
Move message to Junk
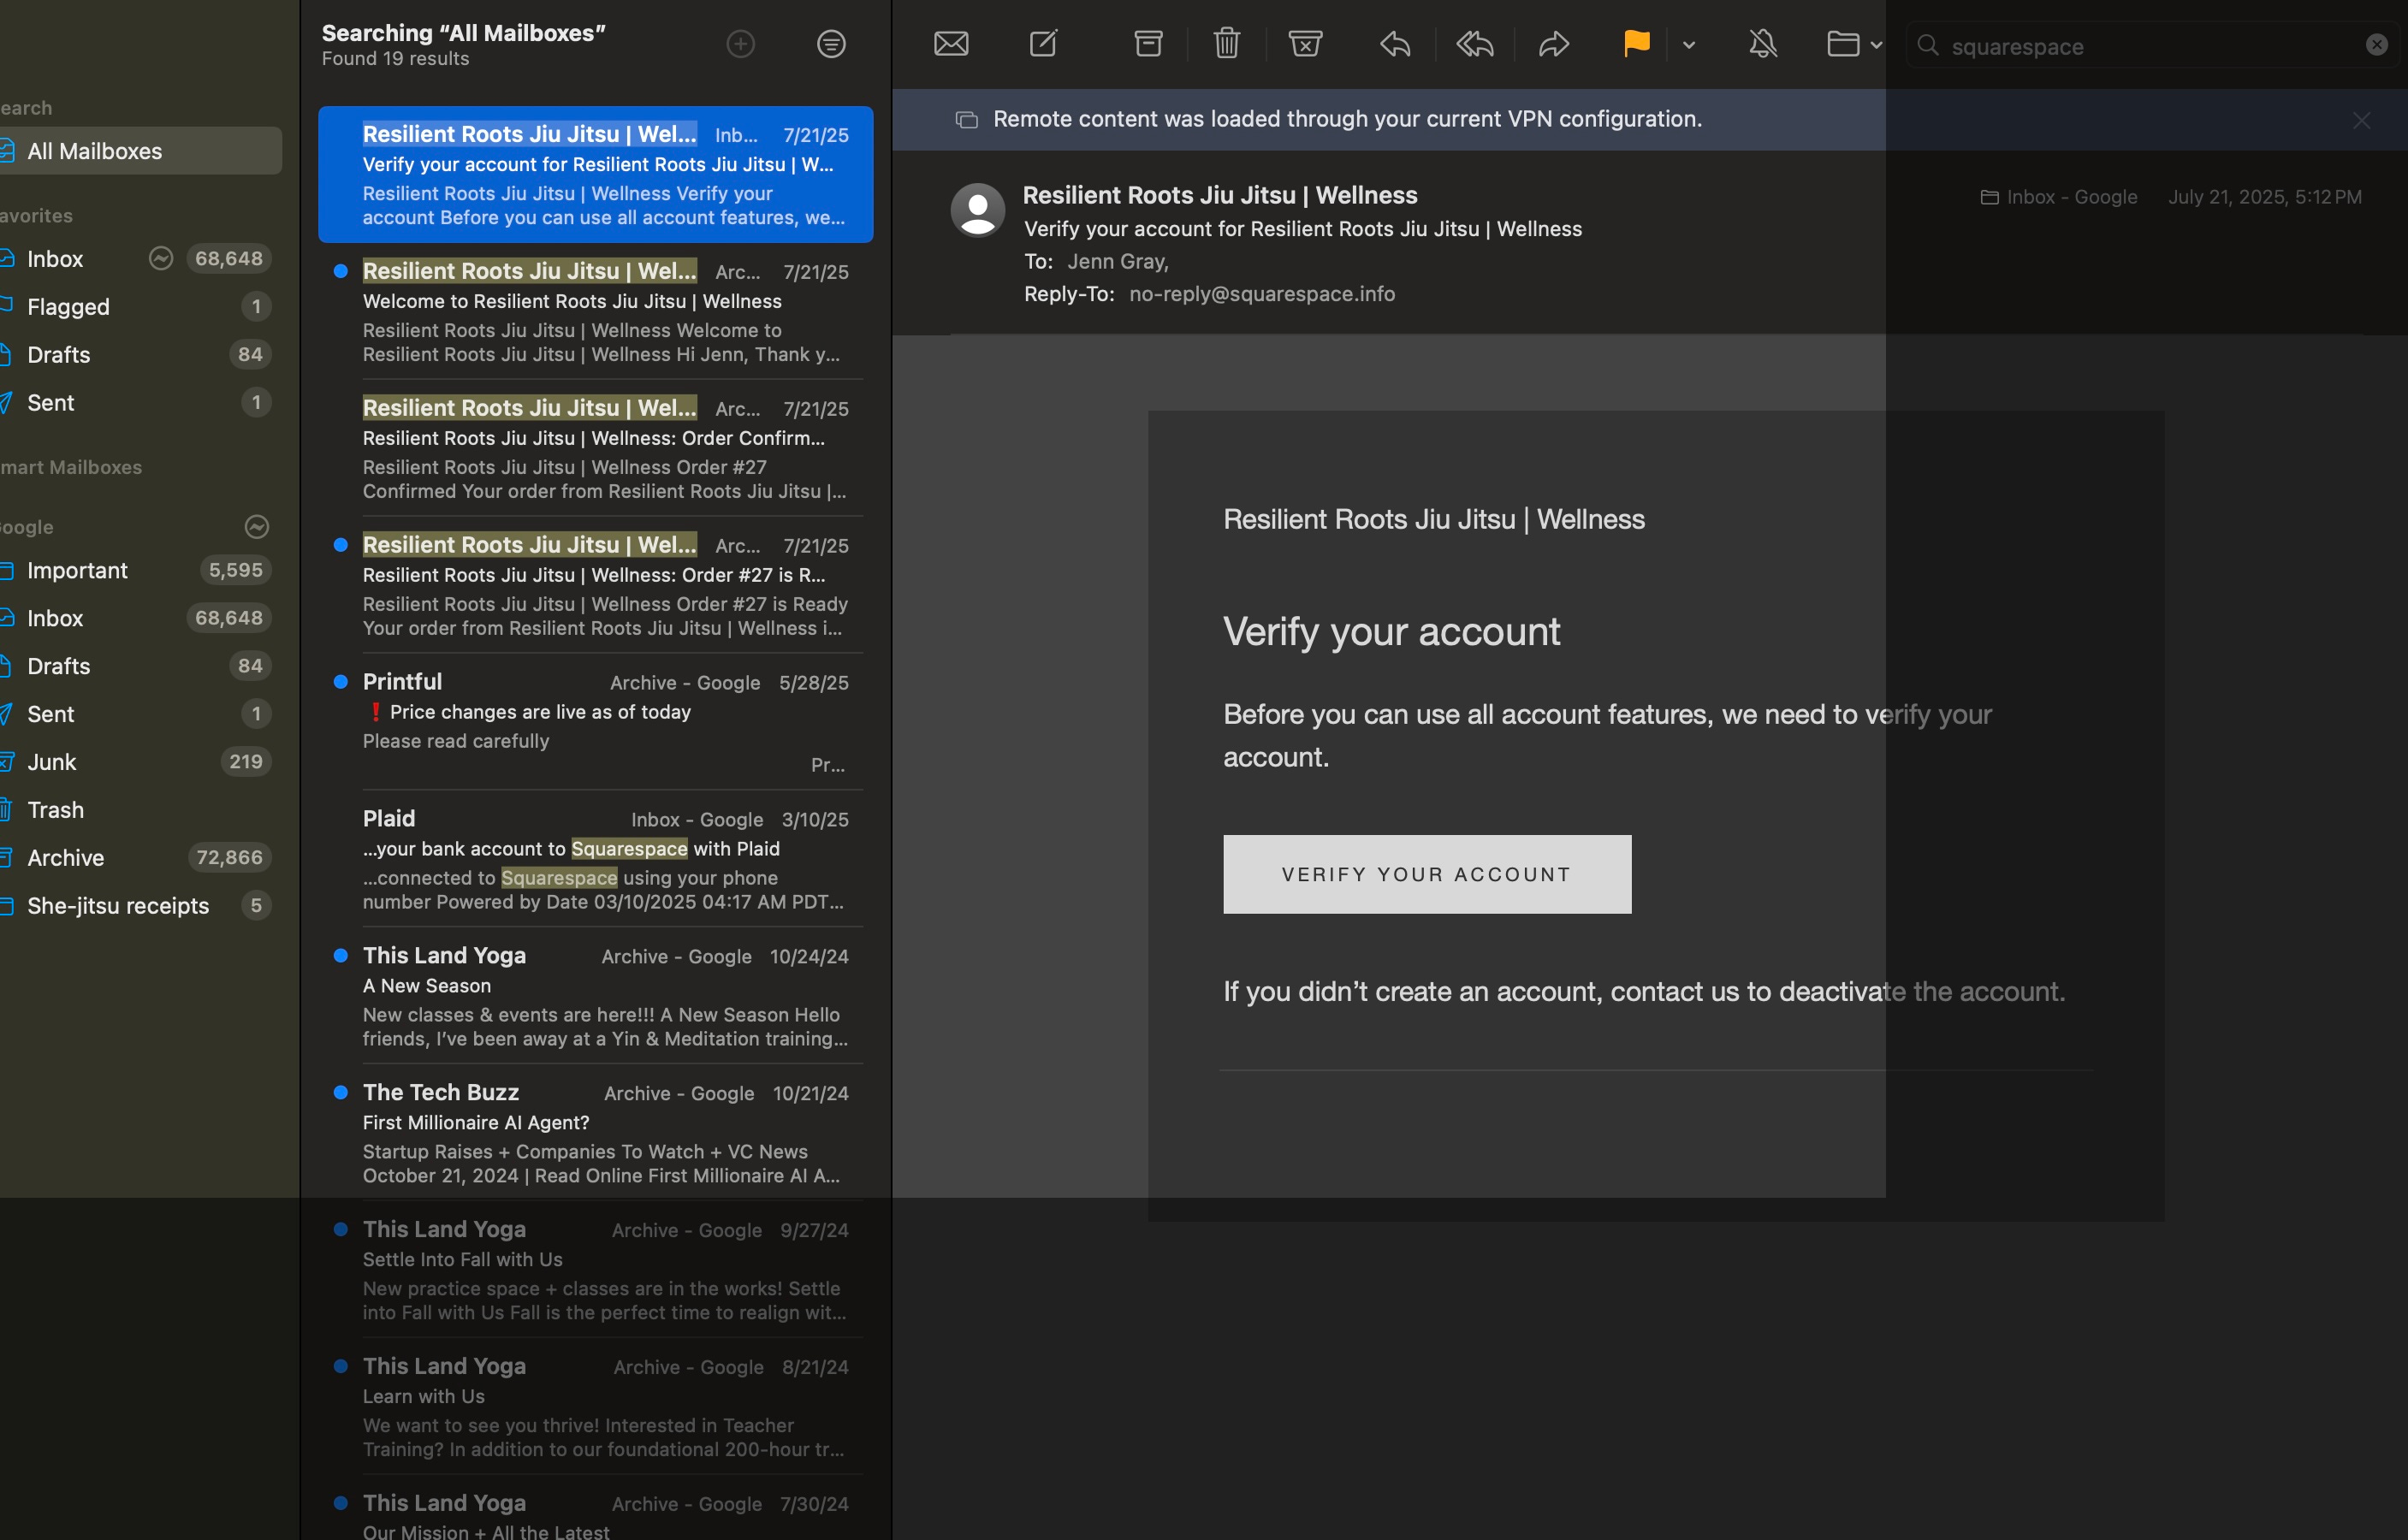click(x=1305, y=44)
